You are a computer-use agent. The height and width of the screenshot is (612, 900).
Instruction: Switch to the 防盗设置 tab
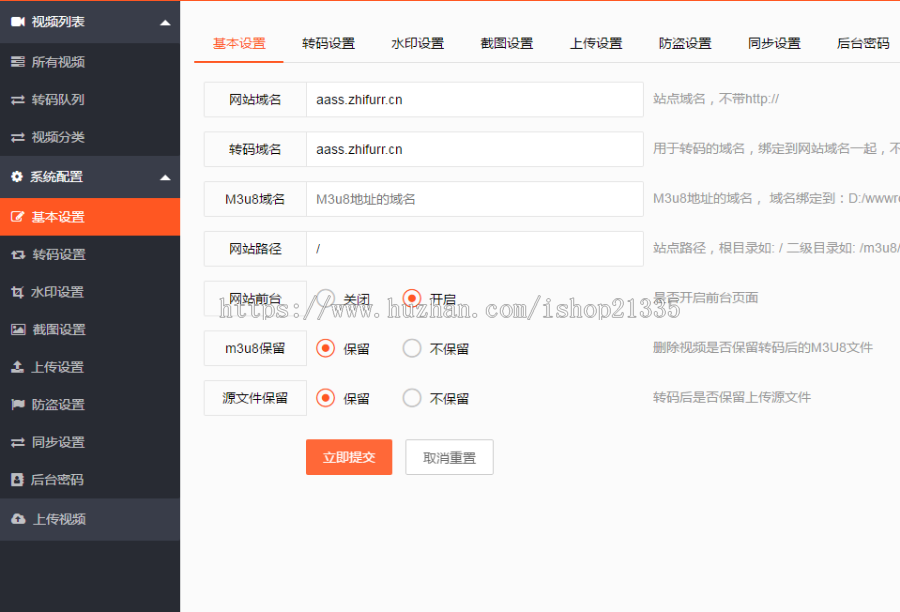(x=685, y=43)
